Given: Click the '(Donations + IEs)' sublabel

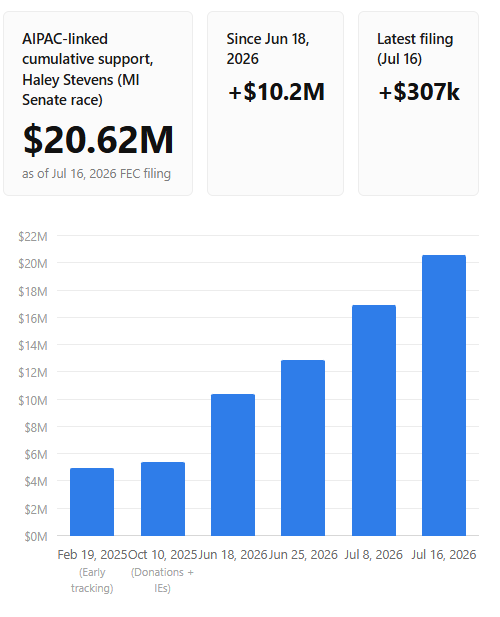Looking at the screenshot, I should pyautogui.click(x=162, y=580).
